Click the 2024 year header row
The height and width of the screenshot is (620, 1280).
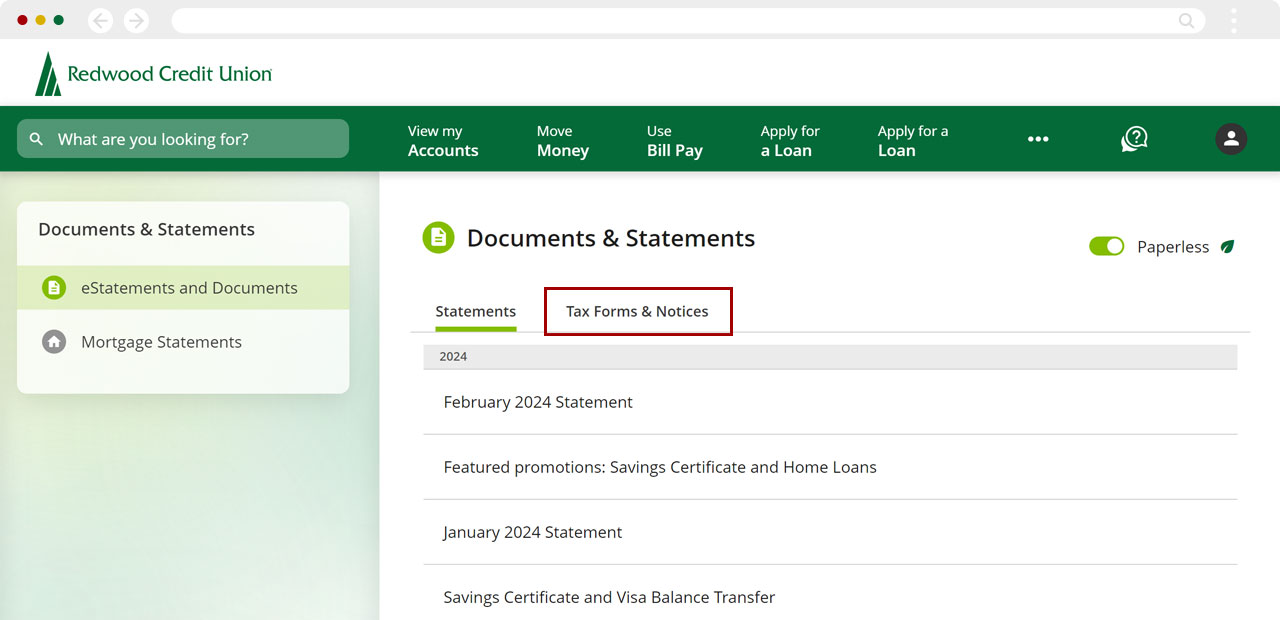(x=830, y=357)
